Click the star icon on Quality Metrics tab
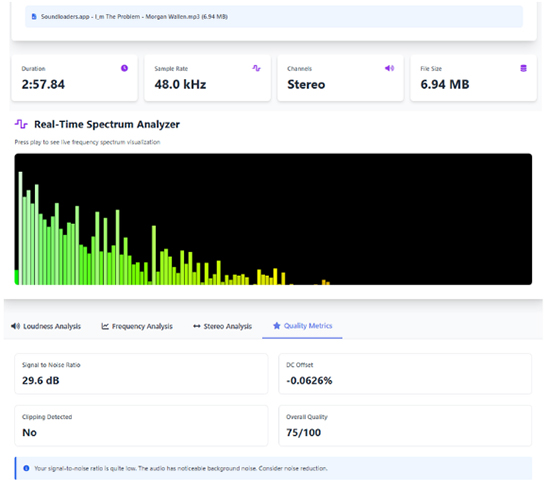 click(x=276, y=326)
